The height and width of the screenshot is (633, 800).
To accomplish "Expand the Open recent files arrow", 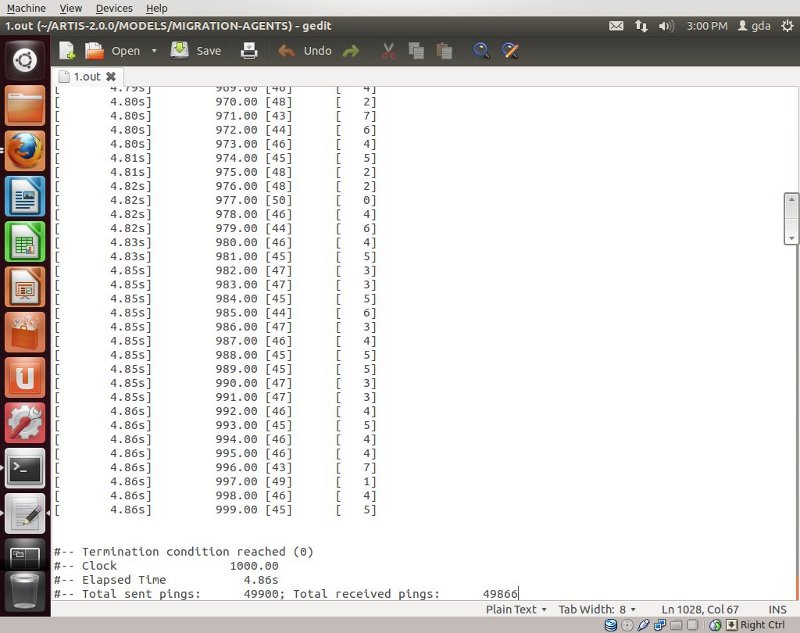I will point(154,51).
